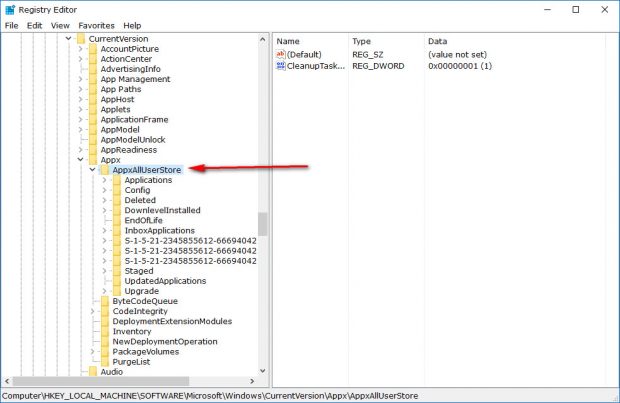Click the (Default) string value icon

281,54
